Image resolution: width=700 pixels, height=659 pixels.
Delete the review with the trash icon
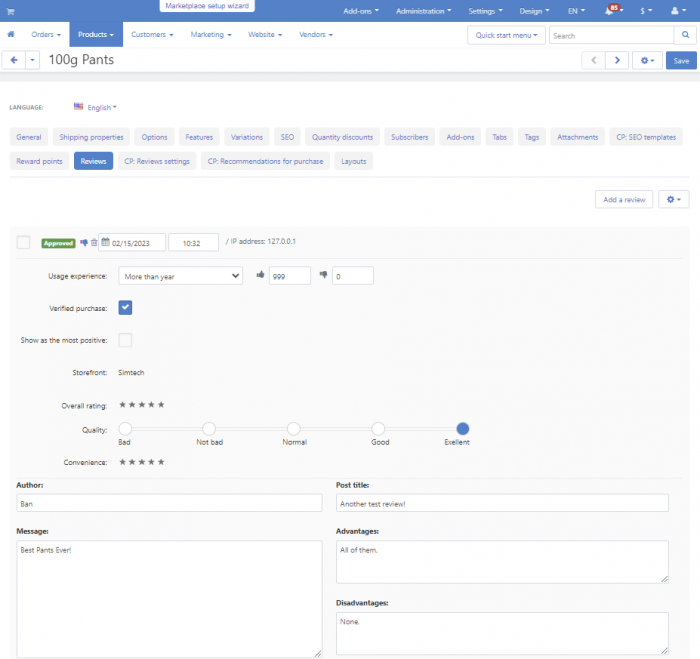pos(94,243)
